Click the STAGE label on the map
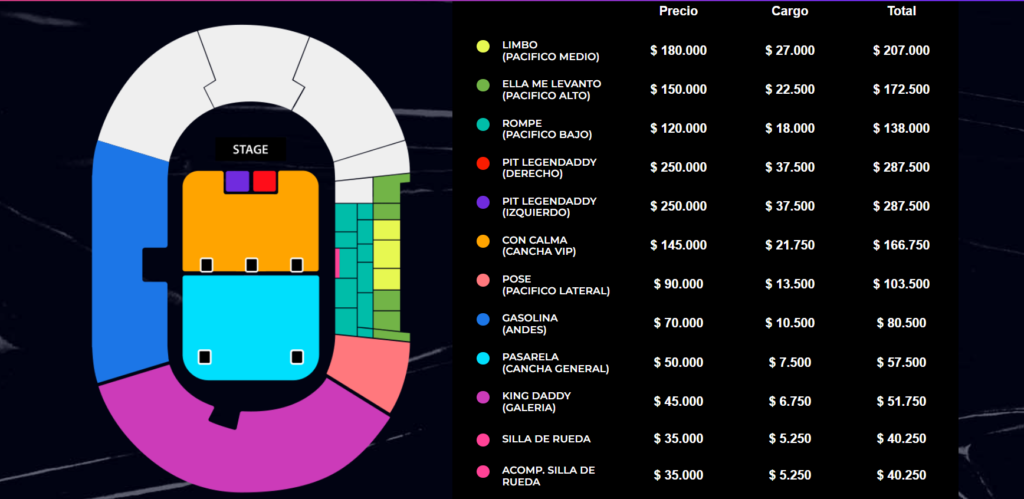This screenshot has width=1024, height=499. 250,150
